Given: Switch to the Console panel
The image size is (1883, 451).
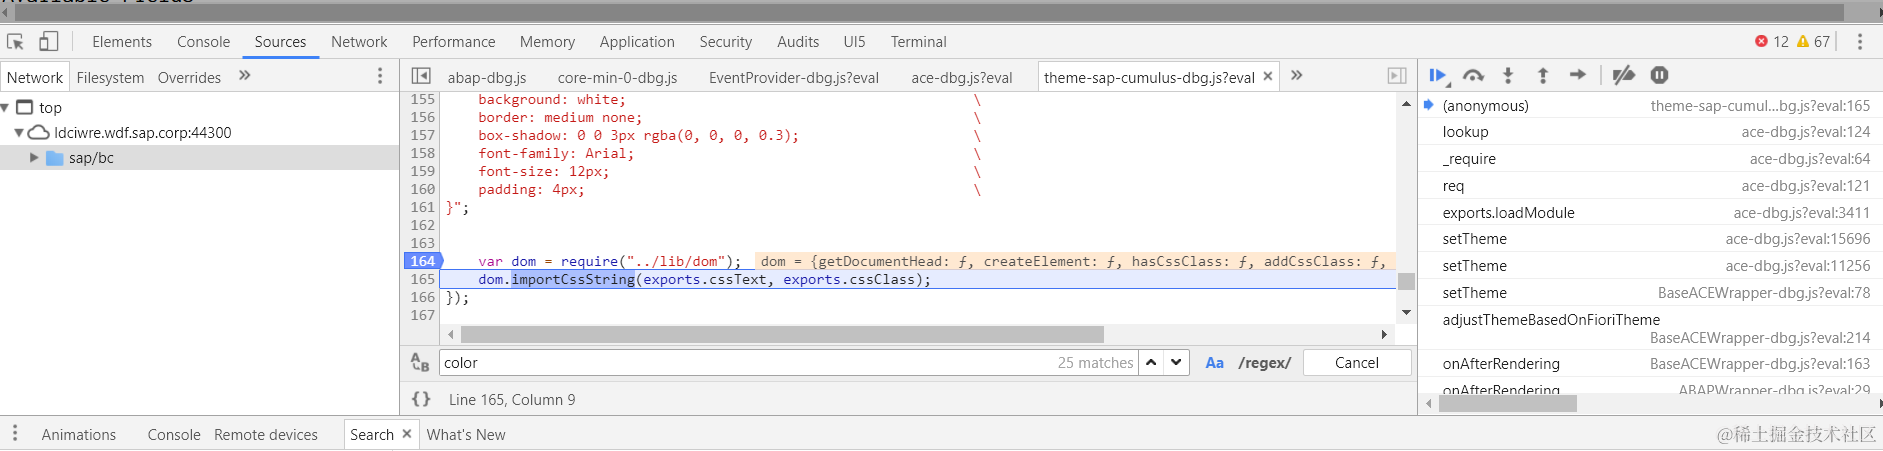Looking at the screenshot, I should 203,42.
